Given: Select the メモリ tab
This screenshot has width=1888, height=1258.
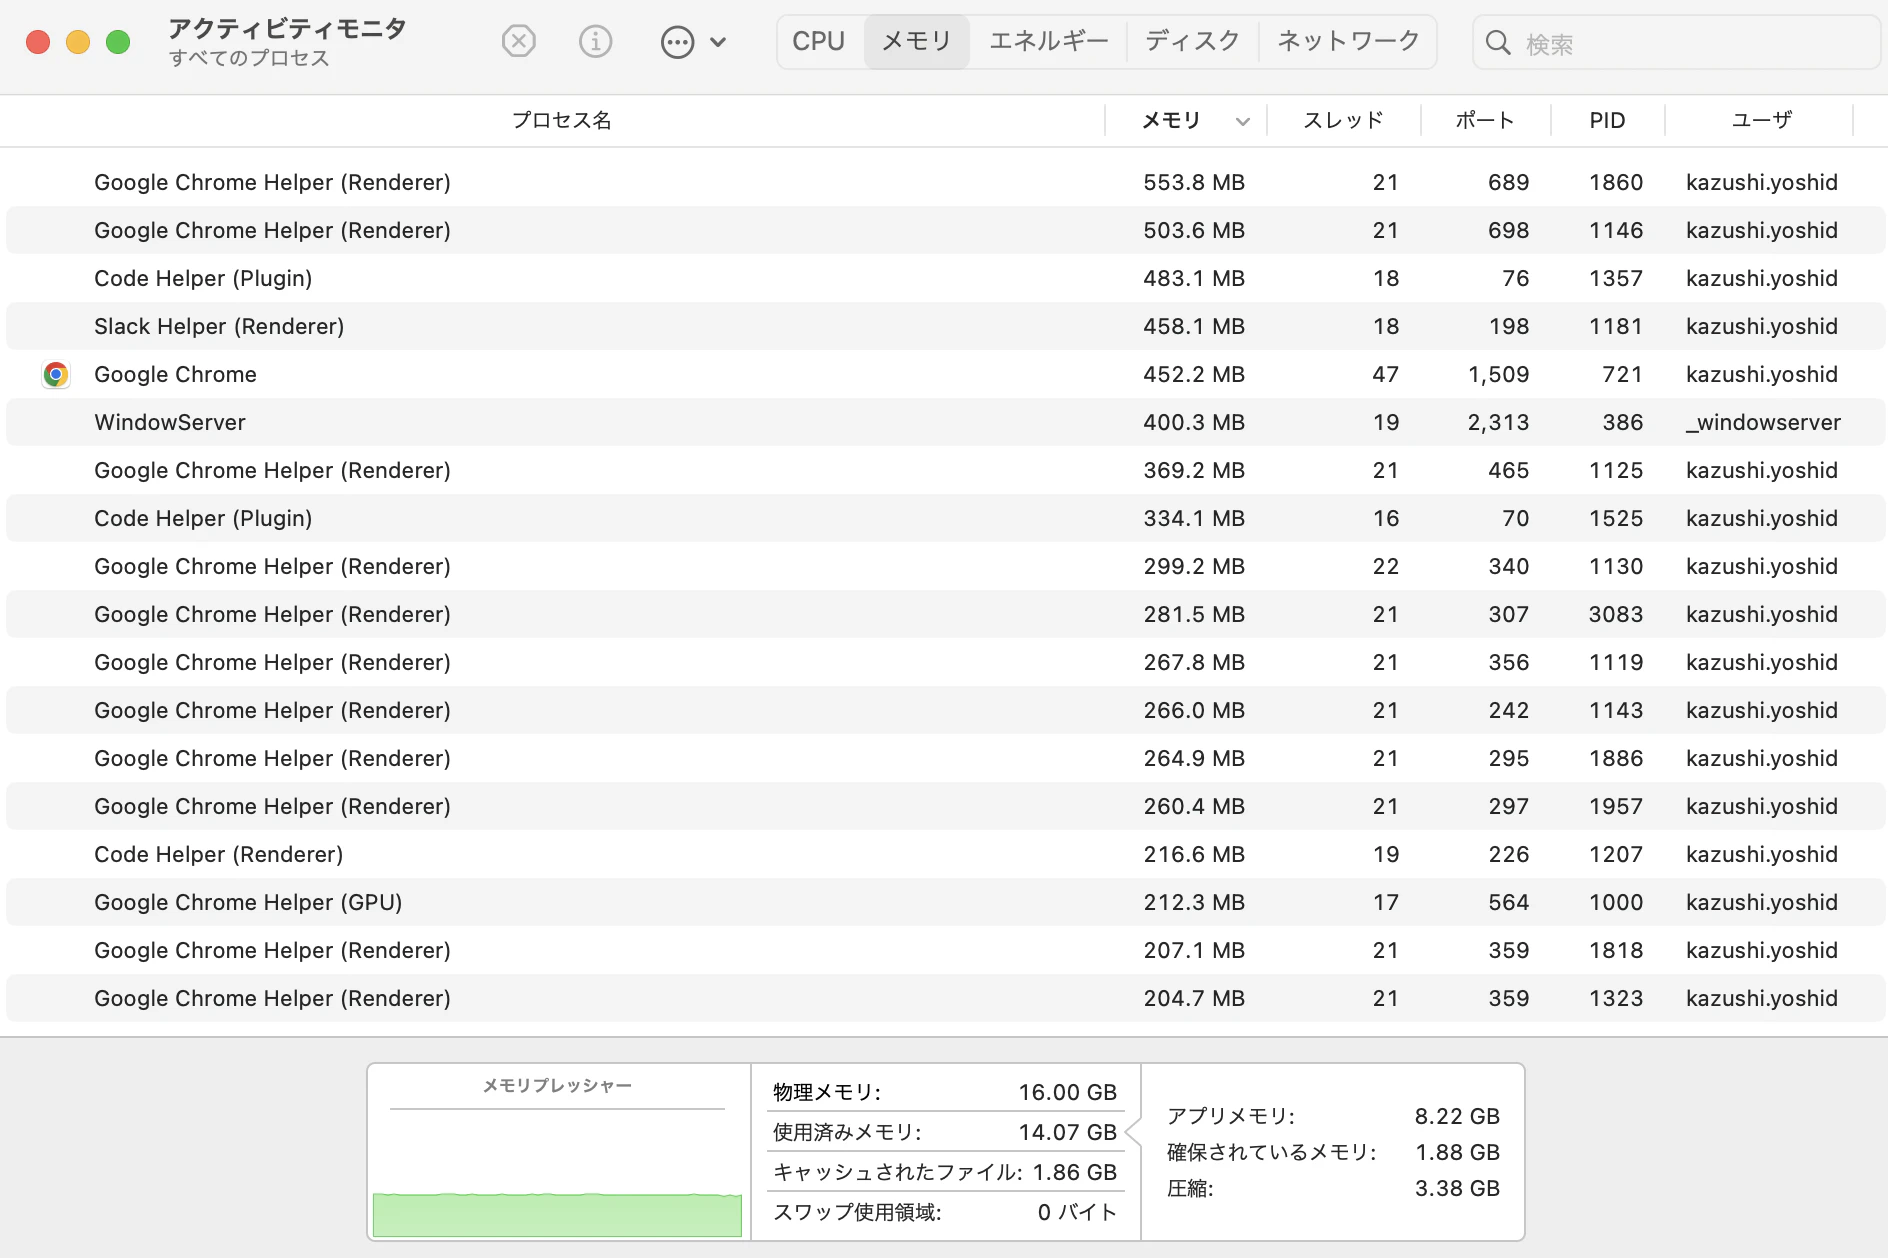Looking at the screenshot, I should pos(917,42).
